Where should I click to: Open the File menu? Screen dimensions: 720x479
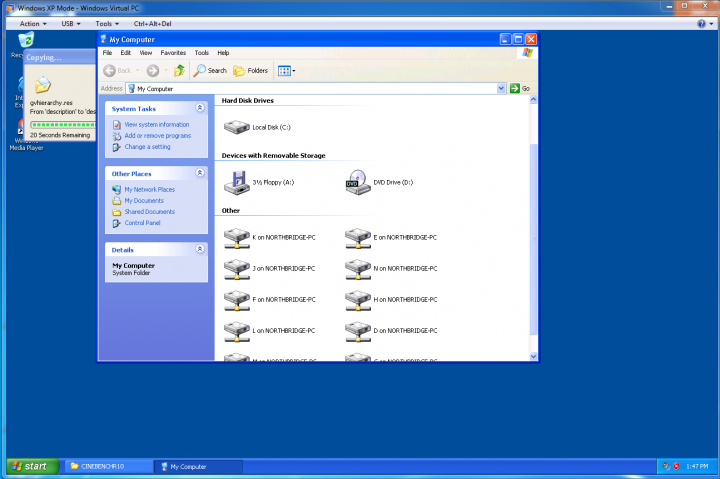107,53
